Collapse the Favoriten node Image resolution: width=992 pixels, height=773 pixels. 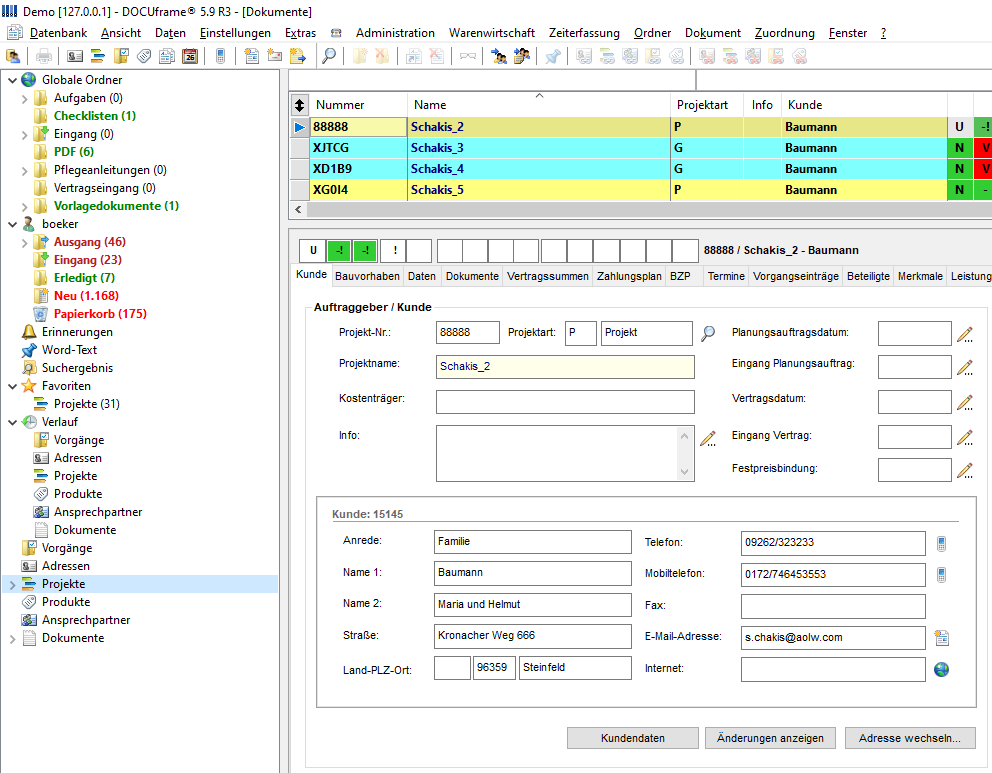pos(12,386)
